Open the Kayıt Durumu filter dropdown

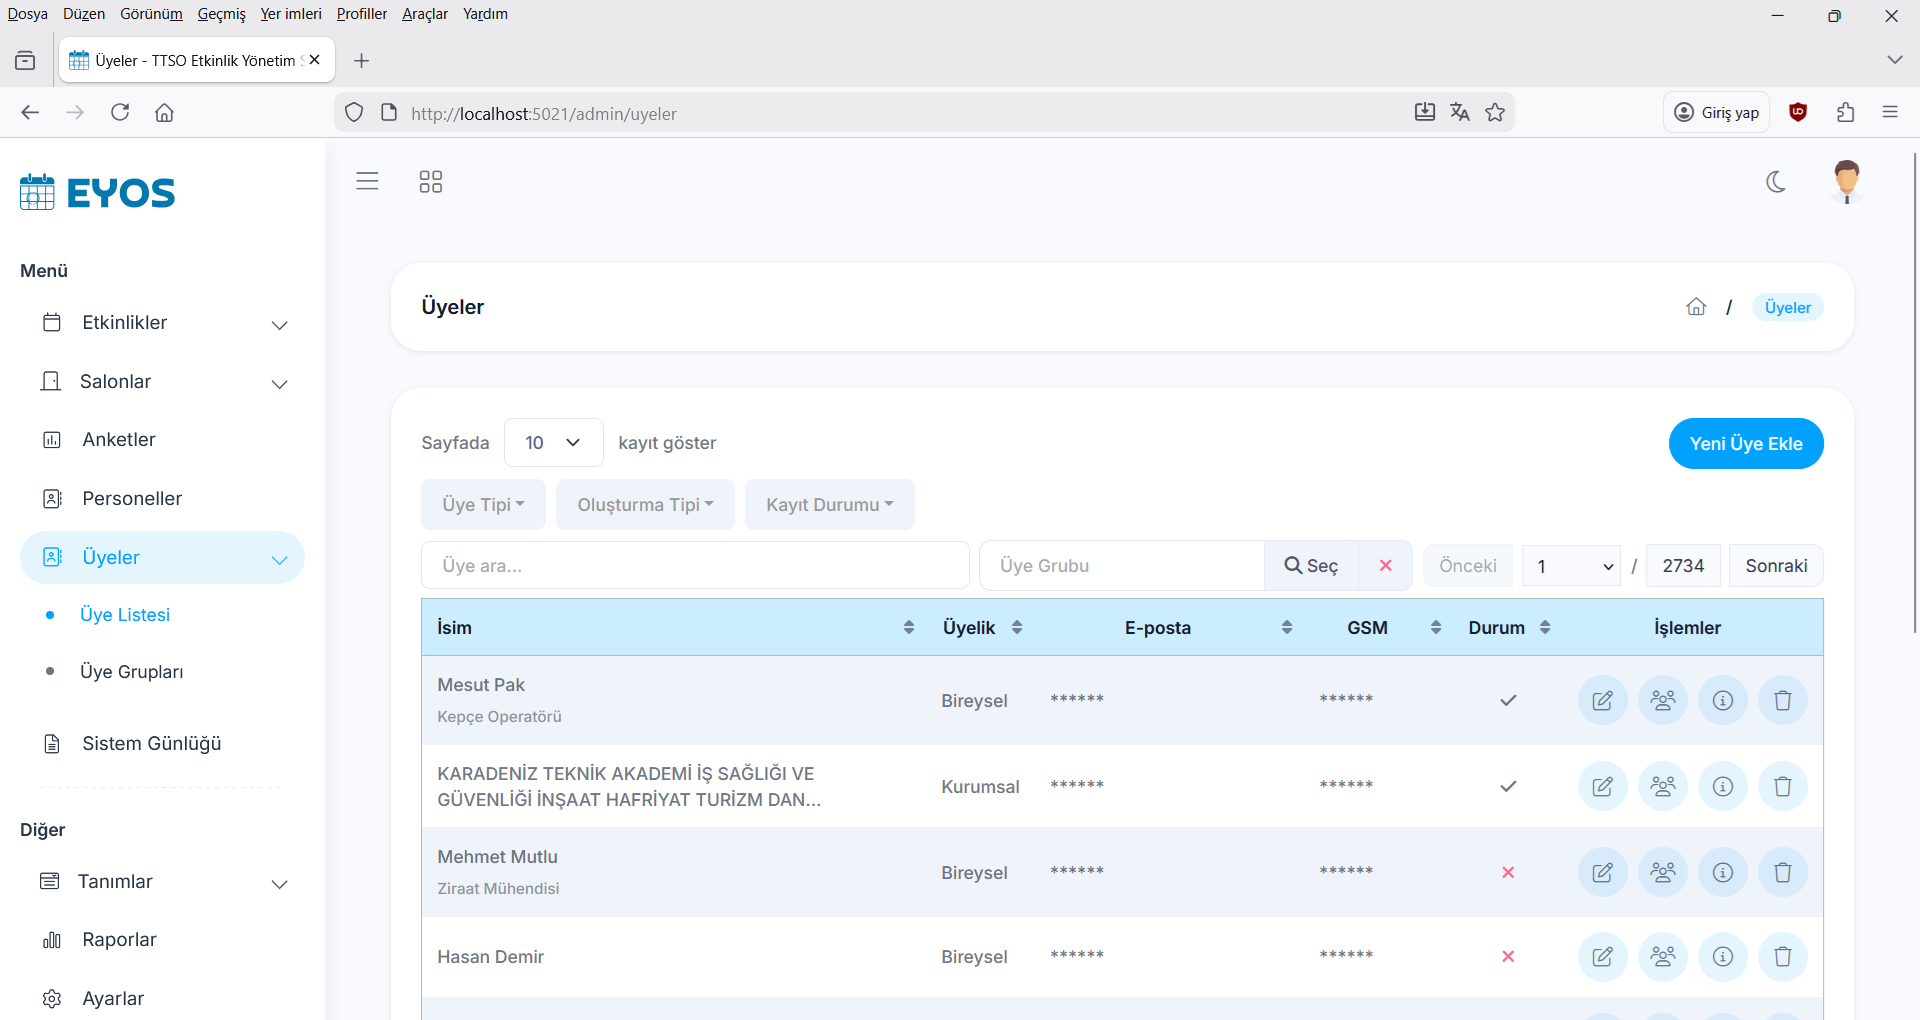pyautogui.click(x=829, y=505)
